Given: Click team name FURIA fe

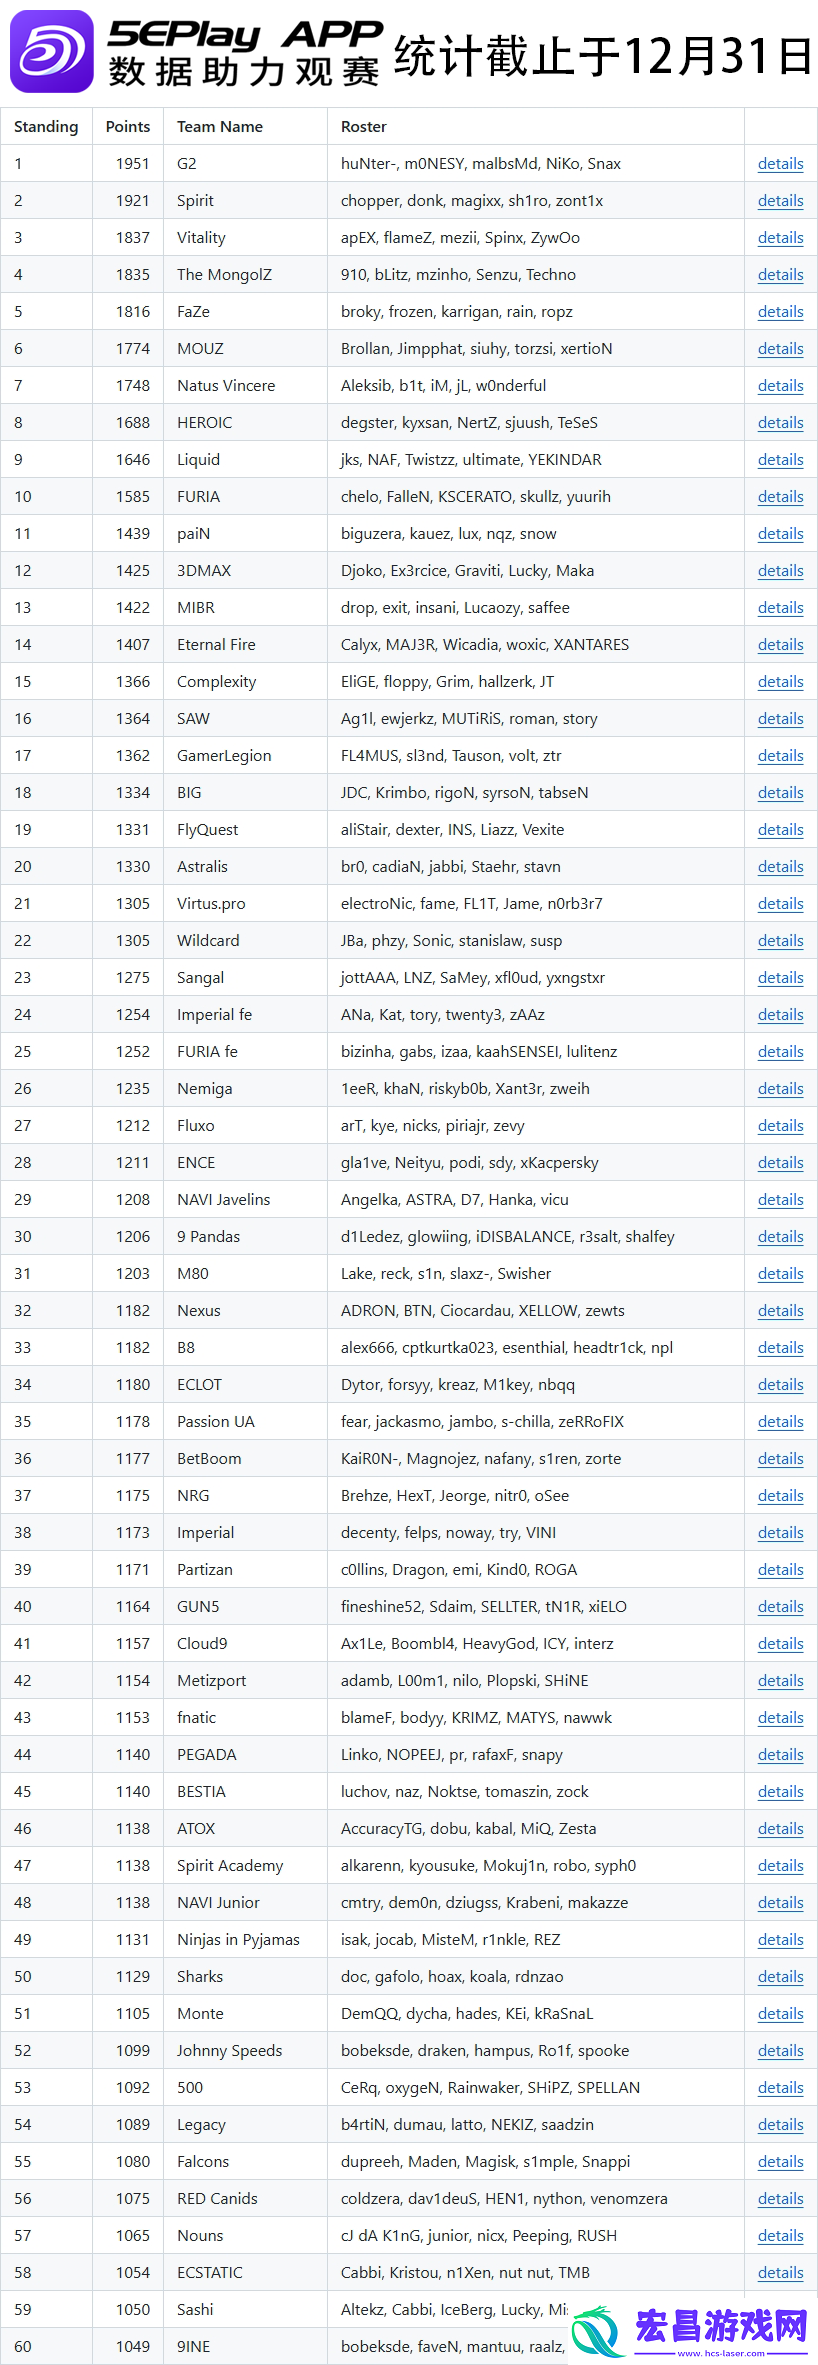Looking at the screenshot, I should pos(207,1052).
